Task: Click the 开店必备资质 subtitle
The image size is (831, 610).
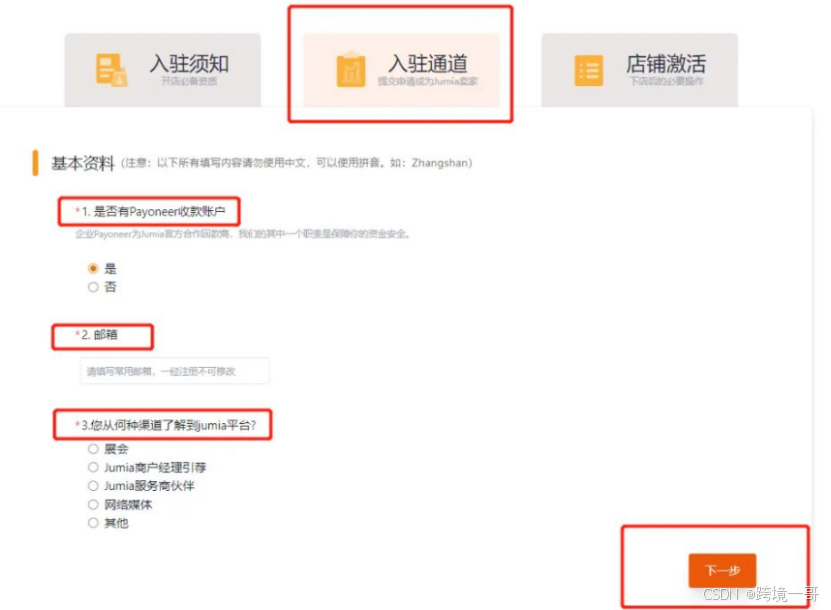Action: click(189, 81)
